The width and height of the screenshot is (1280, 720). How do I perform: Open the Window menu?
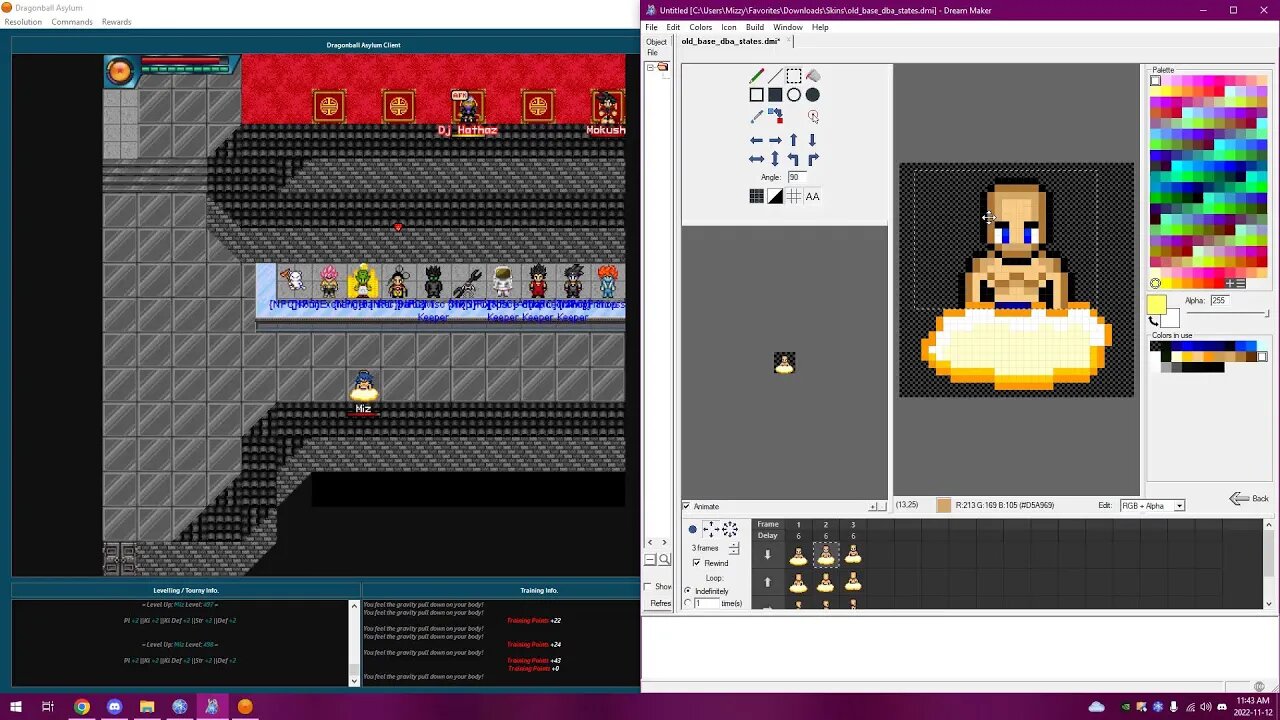click(788, 27)
